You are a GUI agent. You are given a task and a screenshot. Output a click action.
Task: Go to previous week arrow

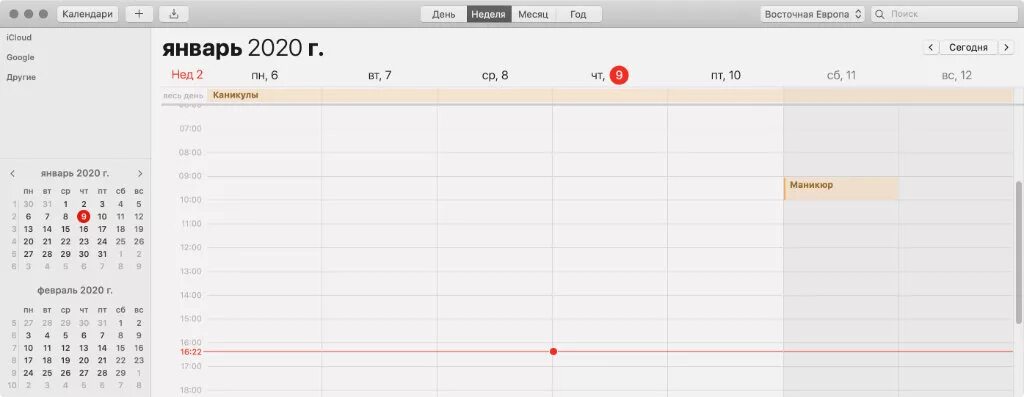(930, 48)
